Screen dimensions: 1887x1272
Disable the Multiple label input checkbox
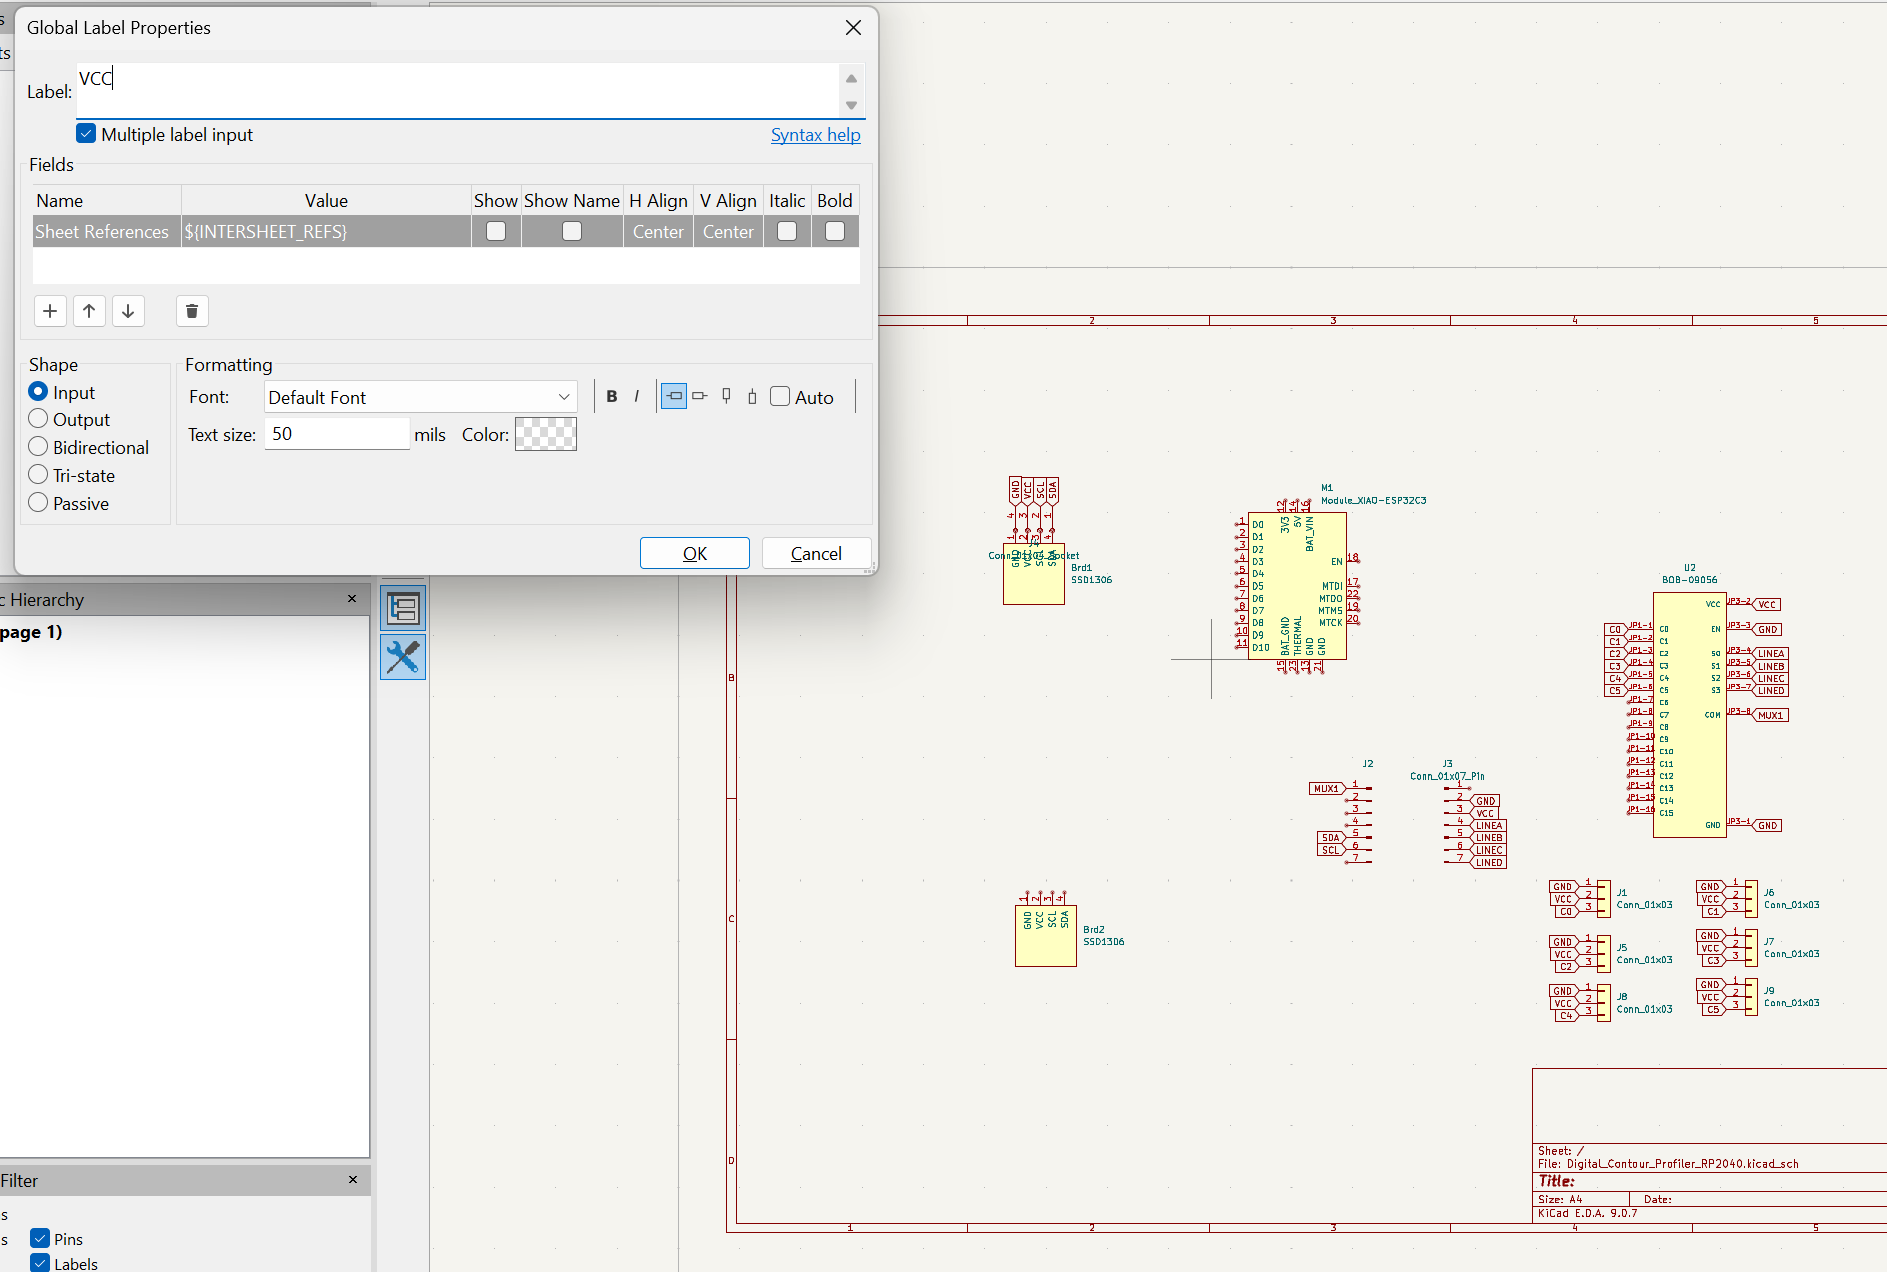coord(86,132)
